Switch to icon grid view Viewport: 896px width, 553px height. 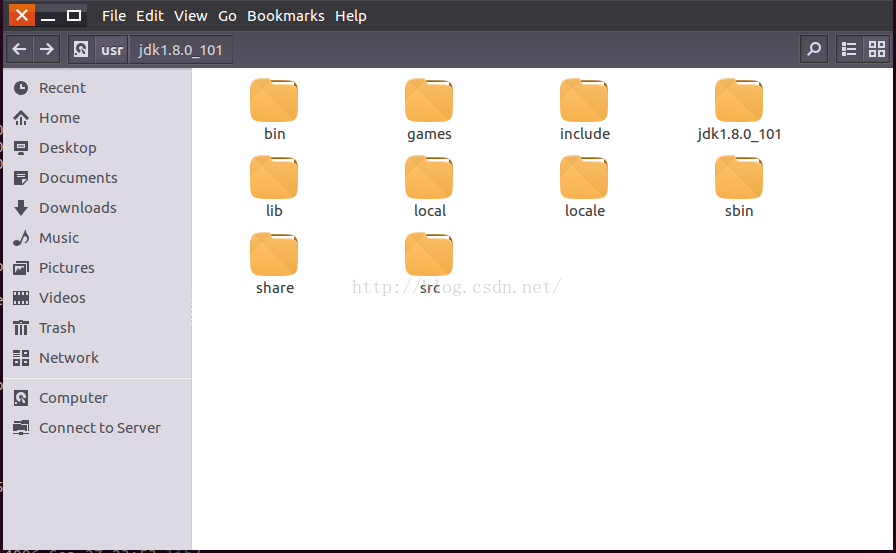(x=876, y=50)
